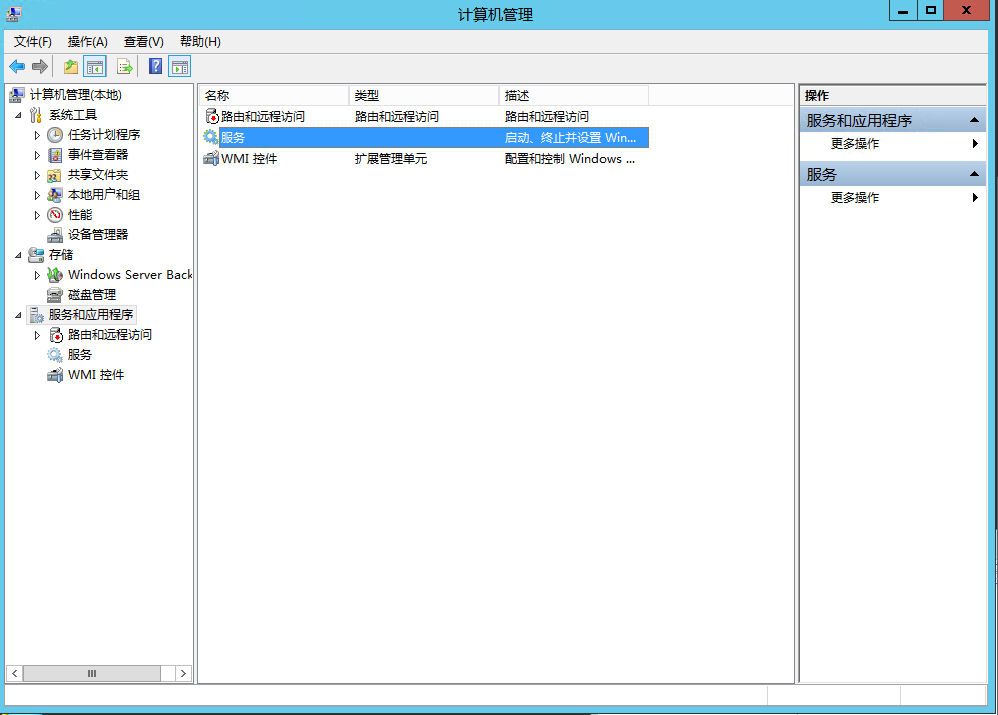Select 路由和远程访问 row in the list
The image size is (998, 715).
coord(262,117)
